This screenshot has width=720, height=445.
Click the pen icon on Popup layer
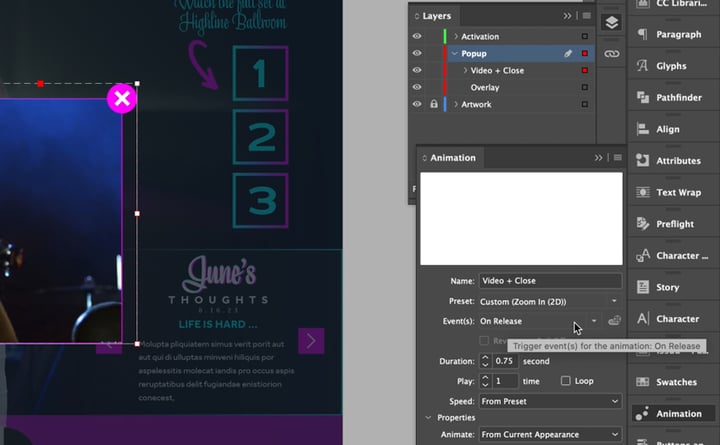click(568, 54)
